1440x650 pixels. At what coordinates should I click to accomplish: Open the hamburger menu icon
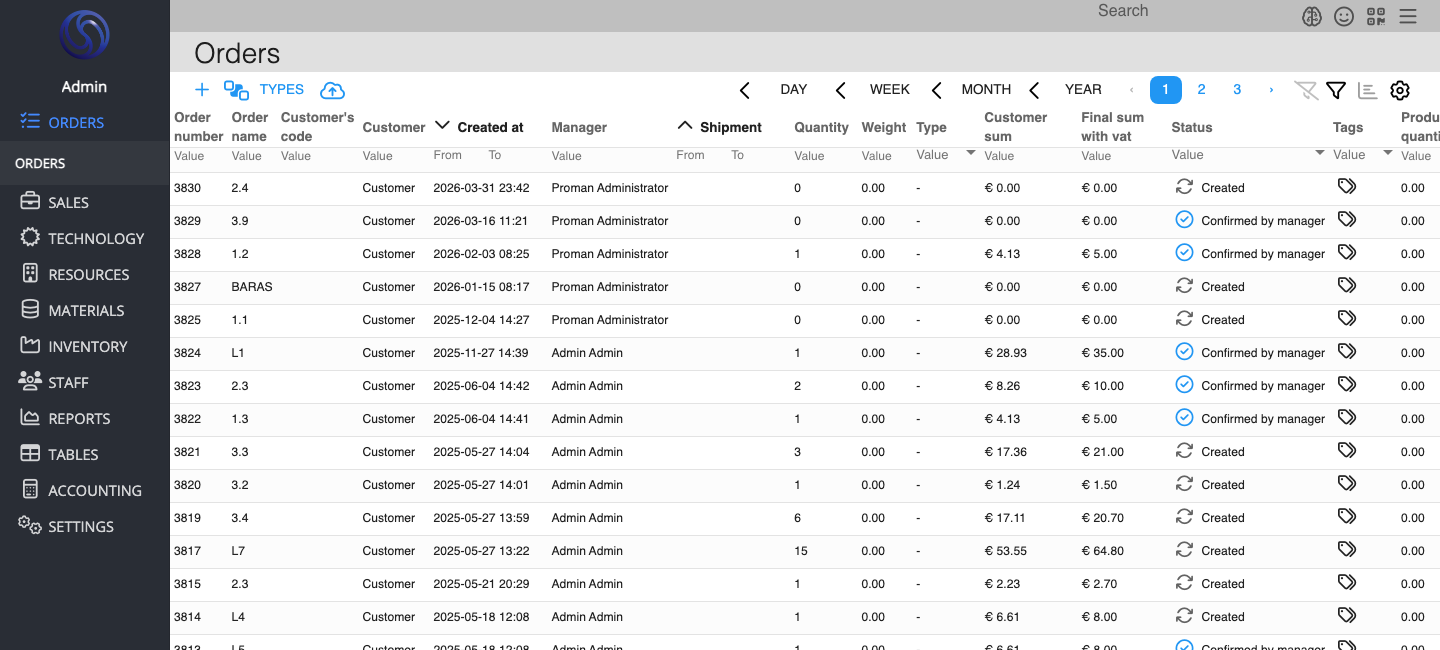click(1408, 16)
